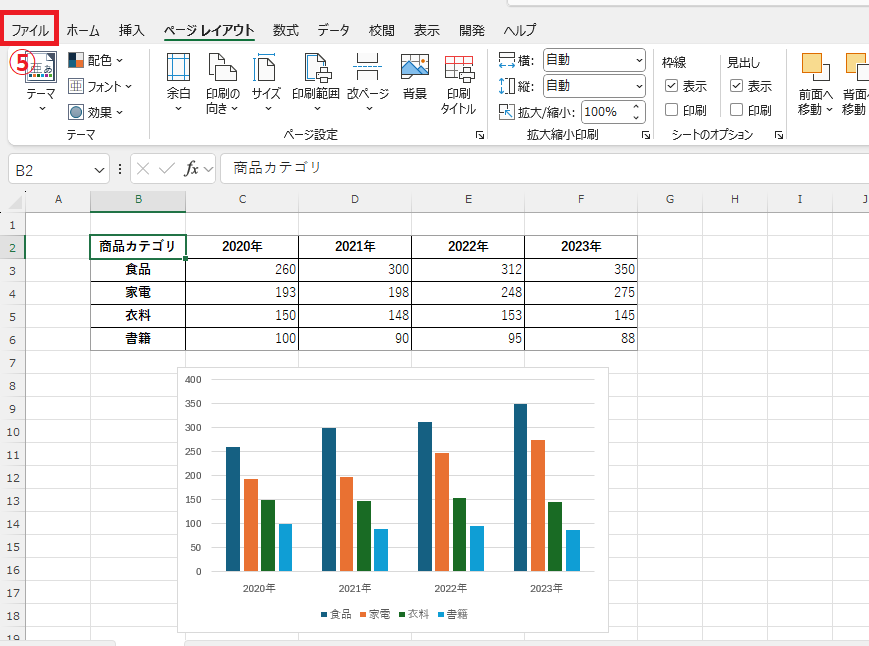Image resolution: width=869 pixels, height=646 pixels.
Task: Click the formula bar cancel X icon
Action: (142, 168)
